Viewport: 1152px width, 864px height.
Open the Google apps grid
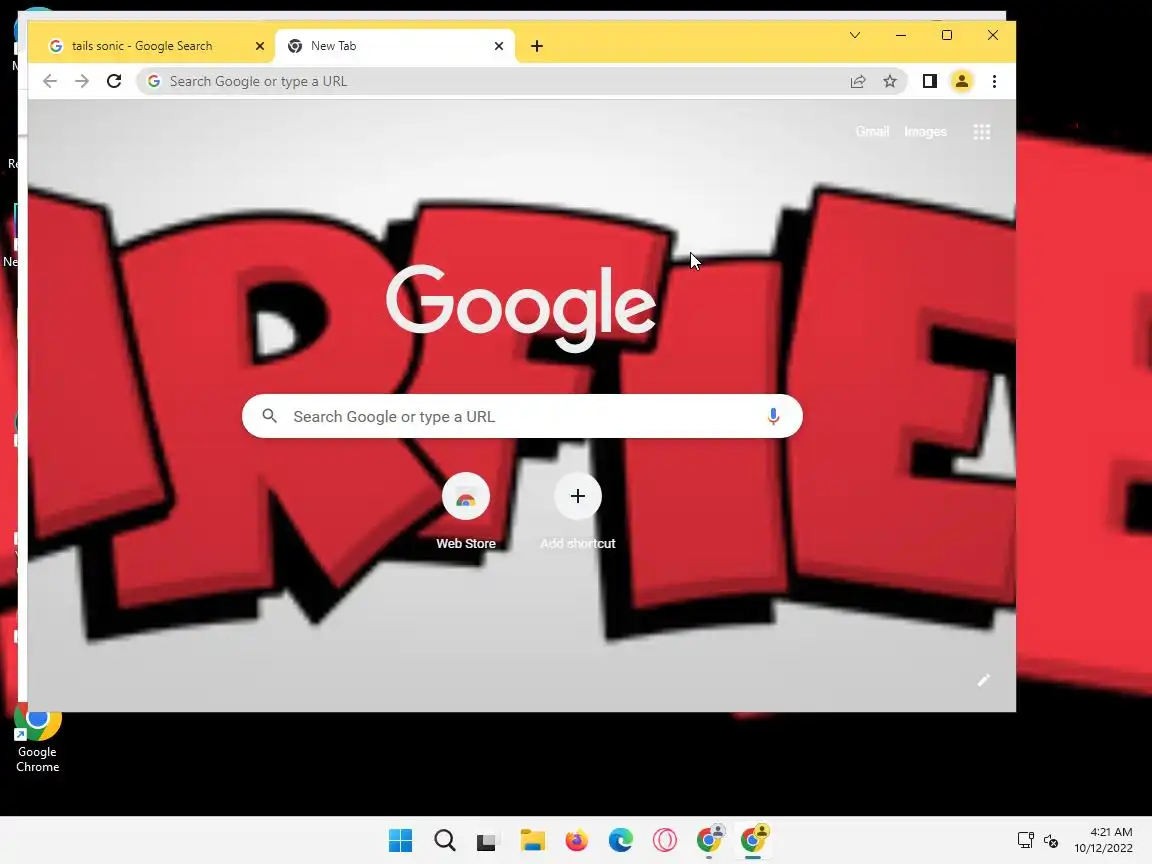[982, 132]
